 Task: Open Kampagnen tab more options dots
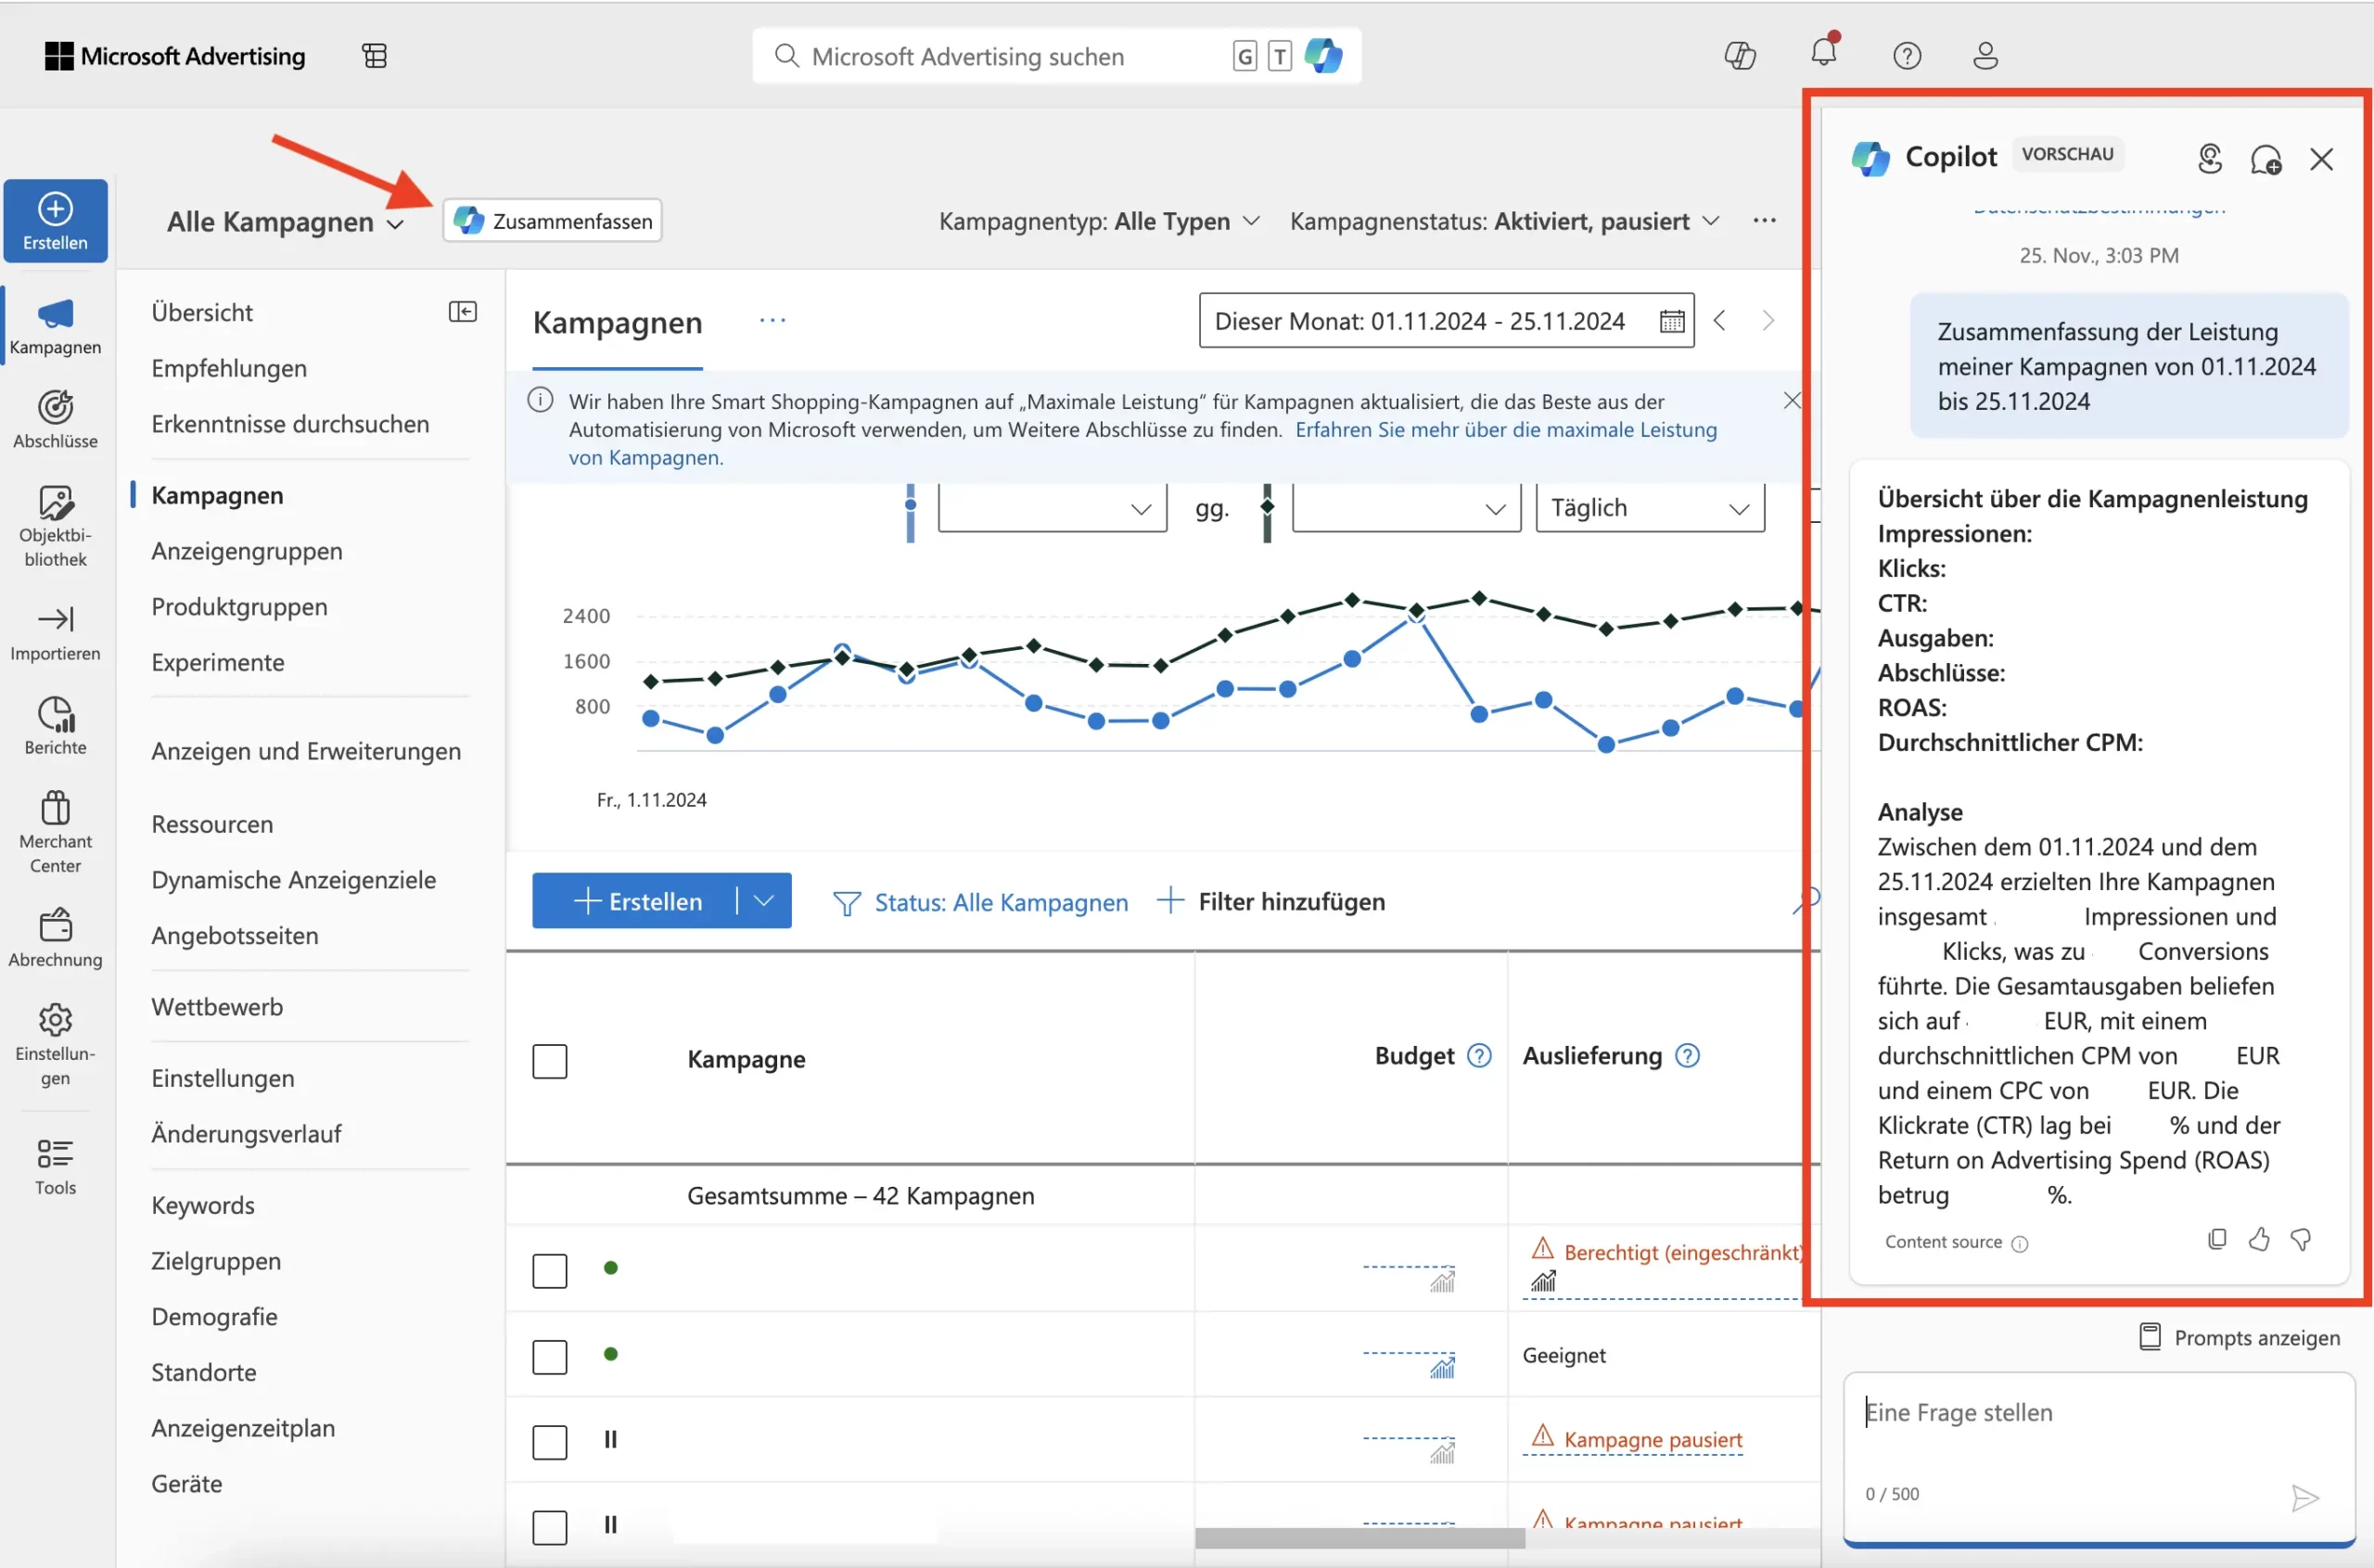pos(772,320)
